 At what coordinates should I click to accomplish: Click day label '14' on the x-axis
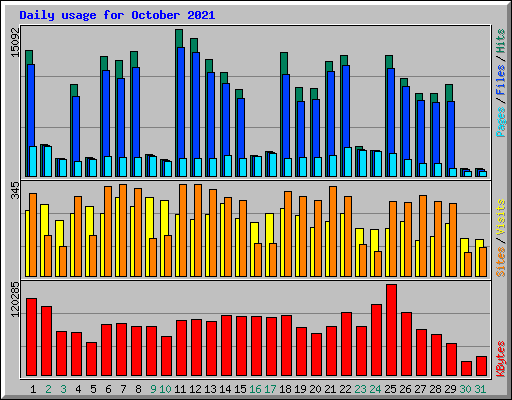click(x=225, y=389)
